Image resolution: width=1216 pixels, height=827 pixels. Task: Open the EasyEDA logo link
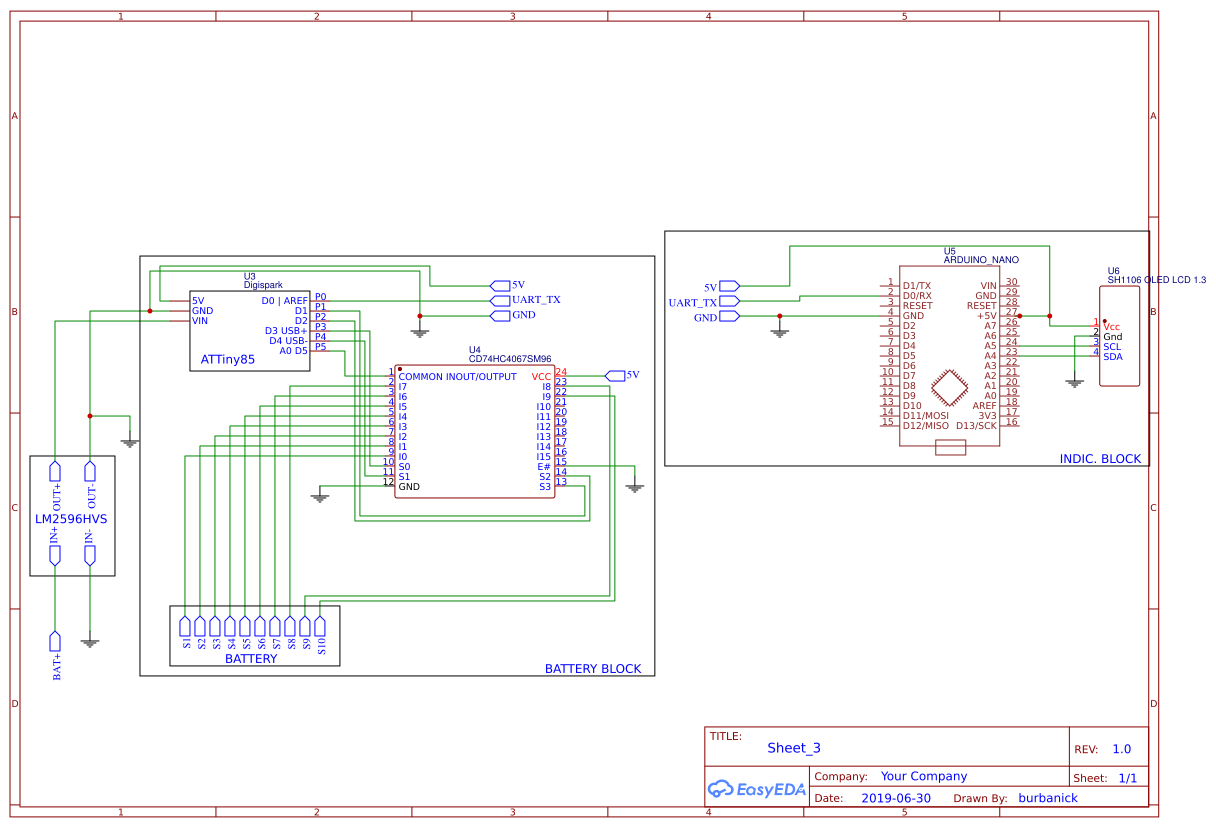755,789
